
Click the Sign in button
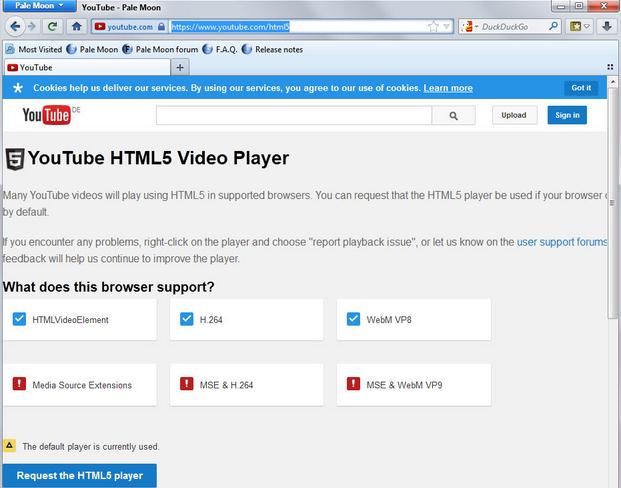567,115
